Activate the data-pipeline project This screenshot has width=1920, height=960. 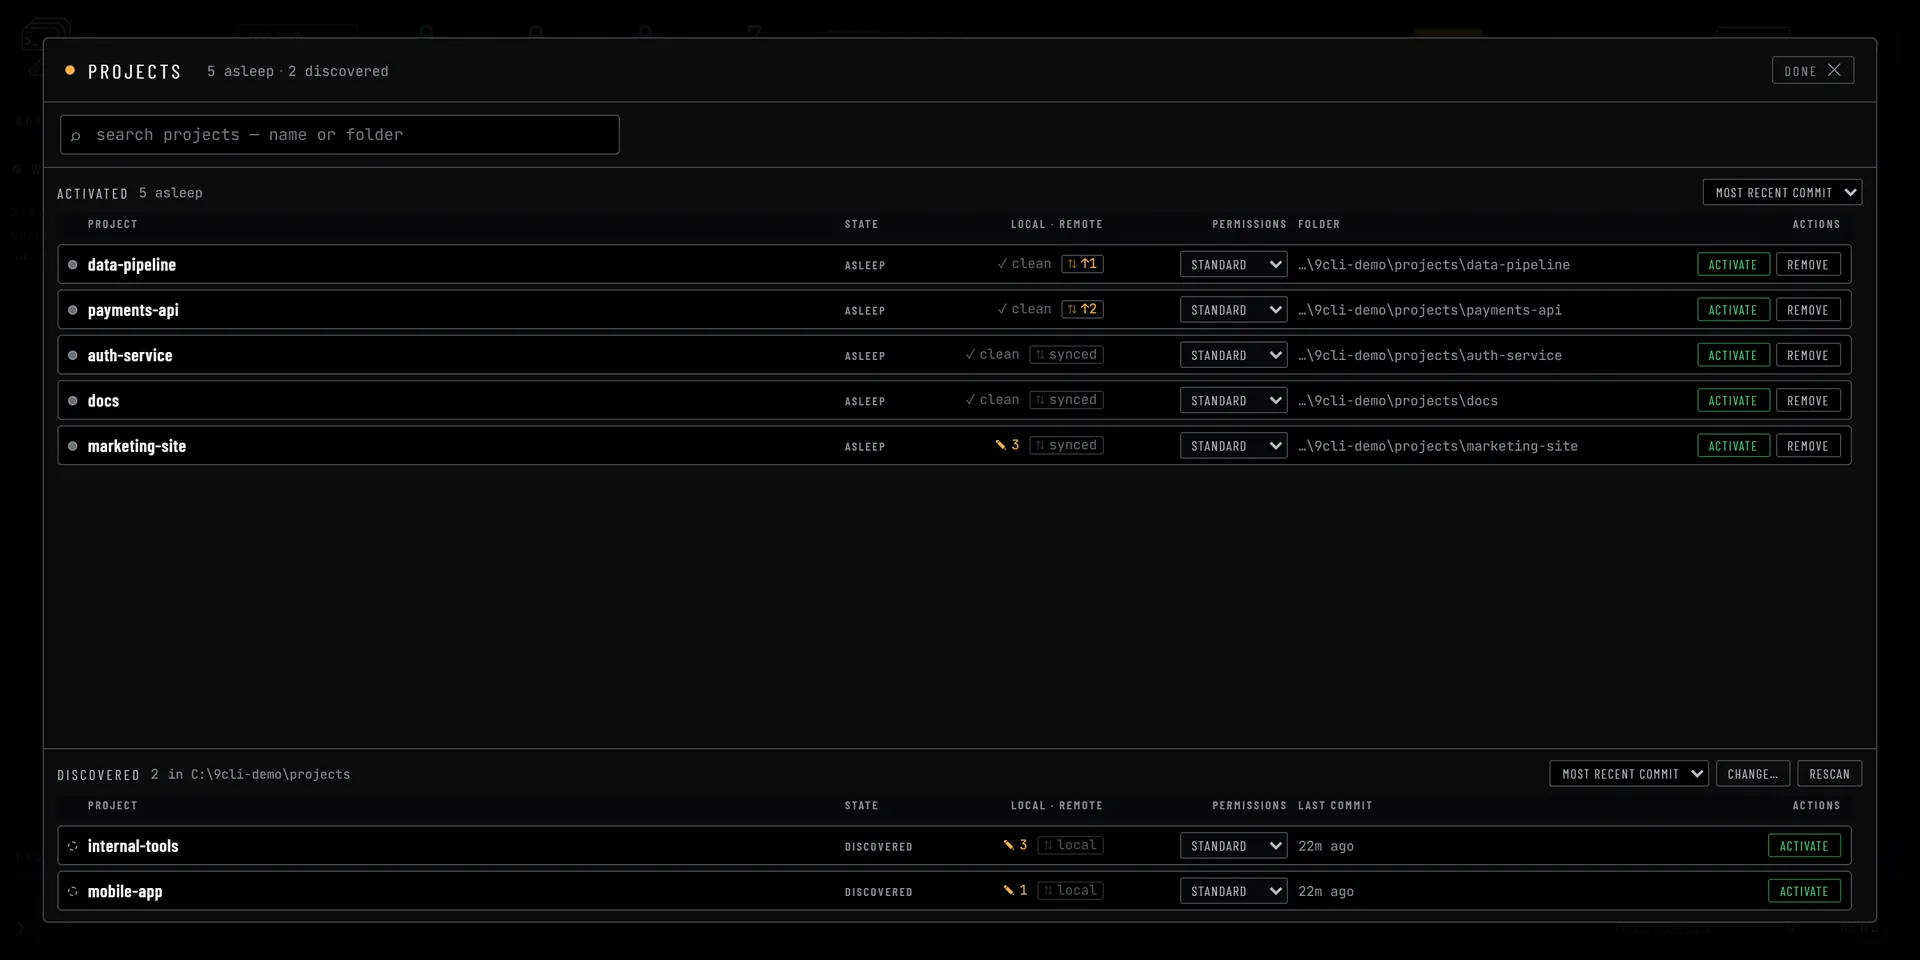pos(1733,265)
